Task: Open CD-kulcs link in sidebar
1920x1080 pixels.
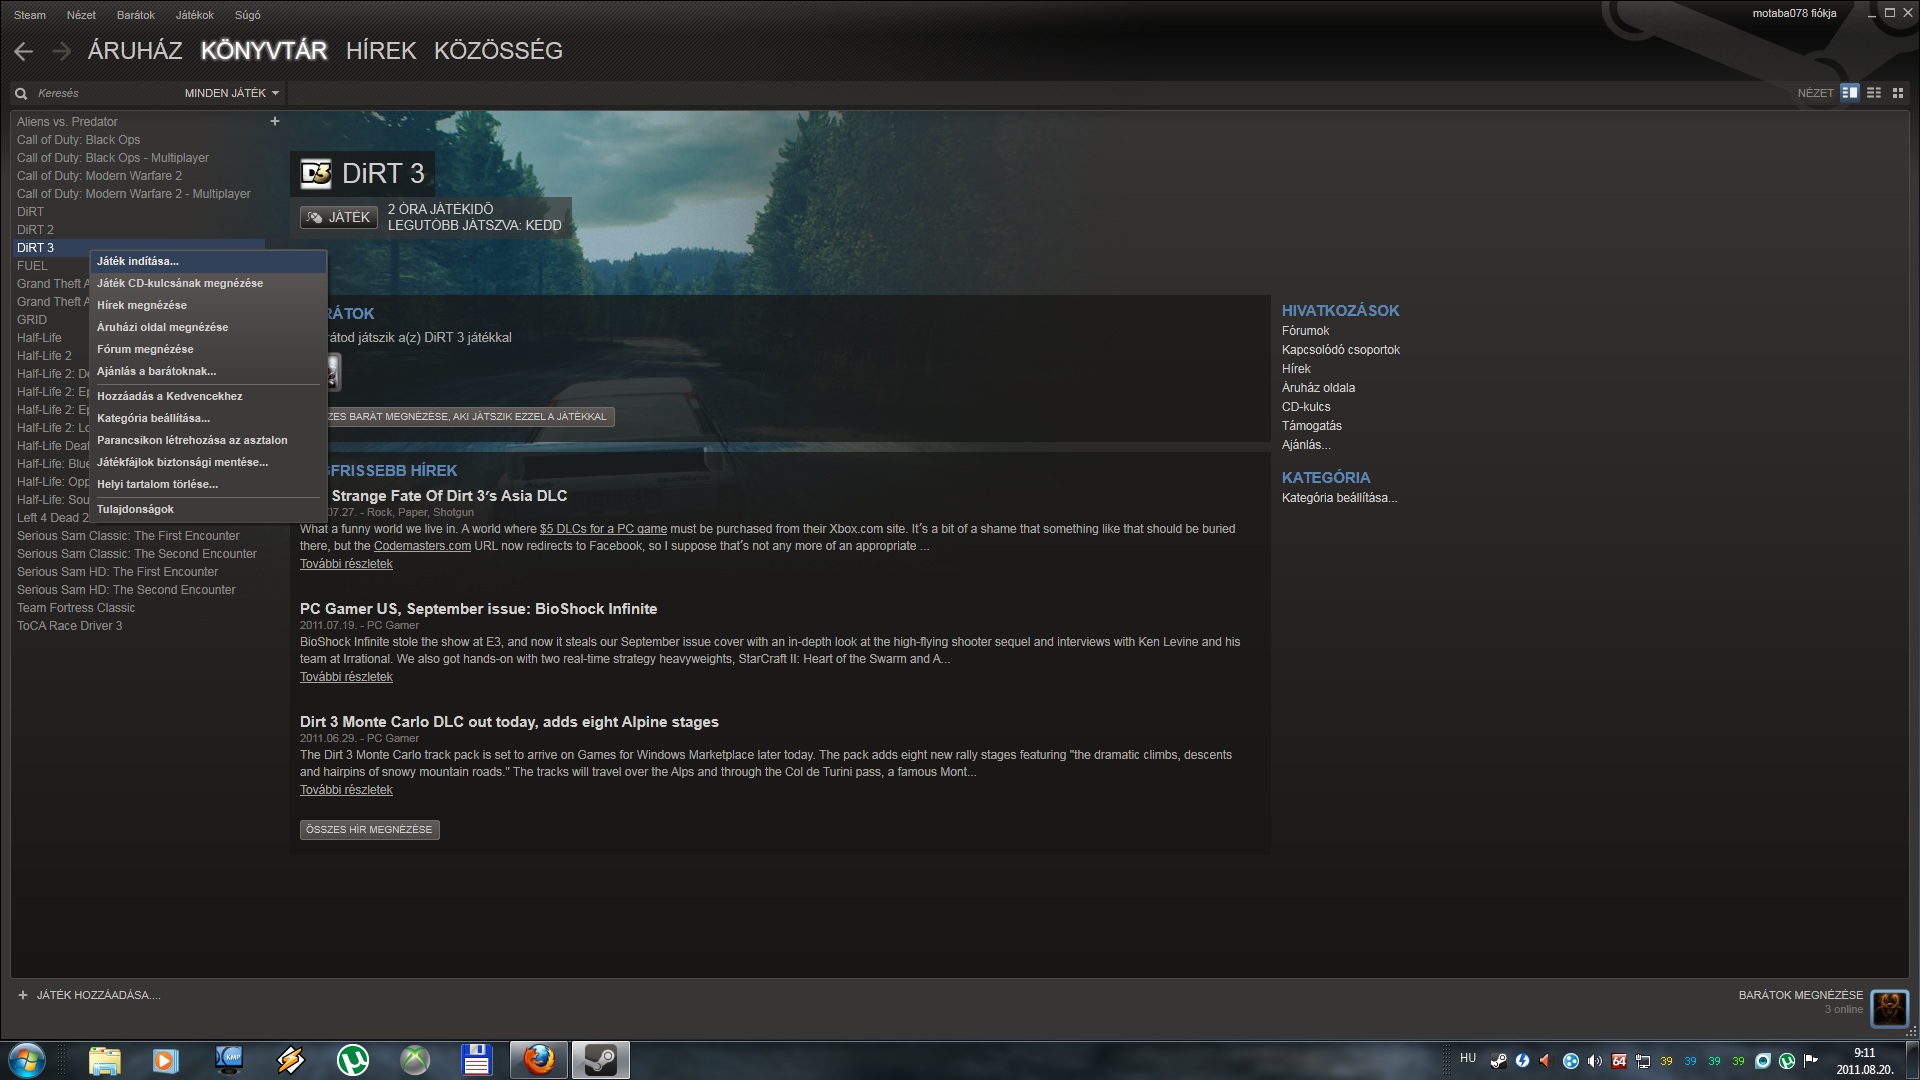Action: pyautogui.click(x=1306, y=407)
